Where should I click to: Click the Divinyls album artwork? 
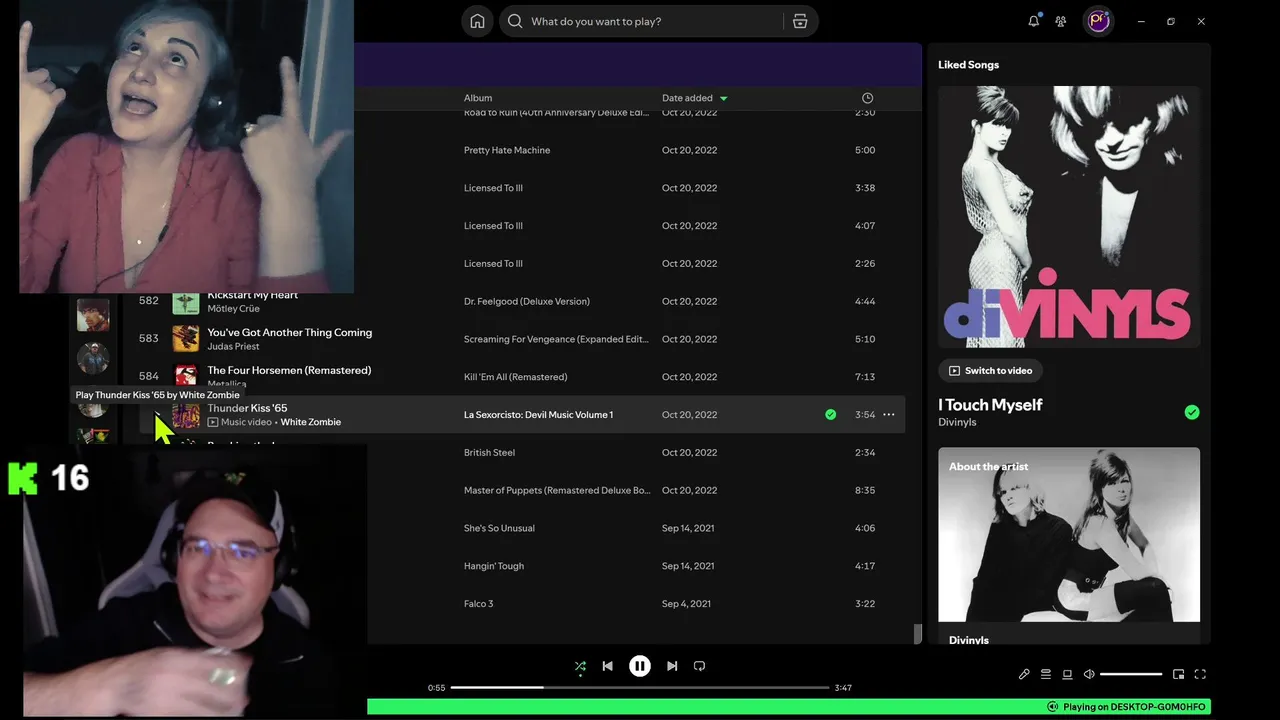(x=1069, y=217)
